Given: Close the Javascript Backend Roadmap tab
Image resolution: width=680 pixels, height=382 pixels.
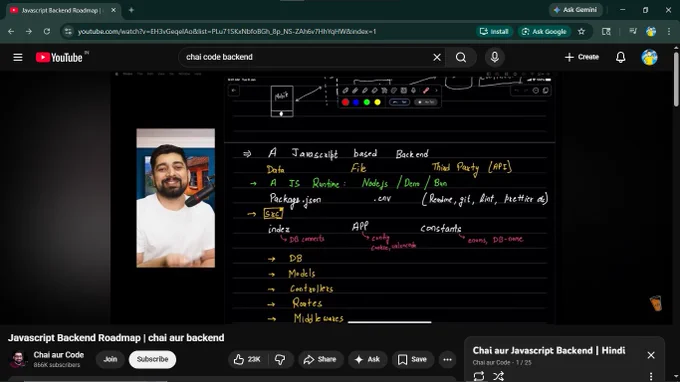Looking at the screenshot, I should pos(113,10).
